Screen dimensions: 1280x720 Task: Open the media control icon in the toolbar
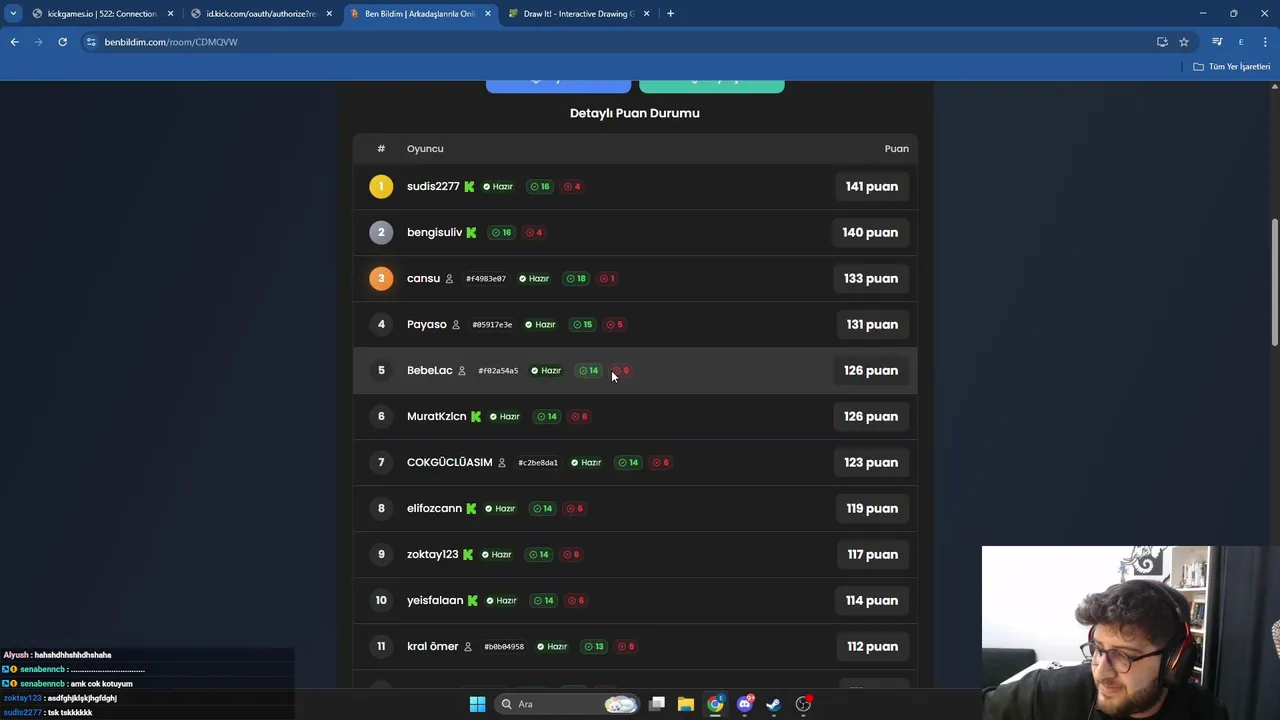(x=1217, y=42)
